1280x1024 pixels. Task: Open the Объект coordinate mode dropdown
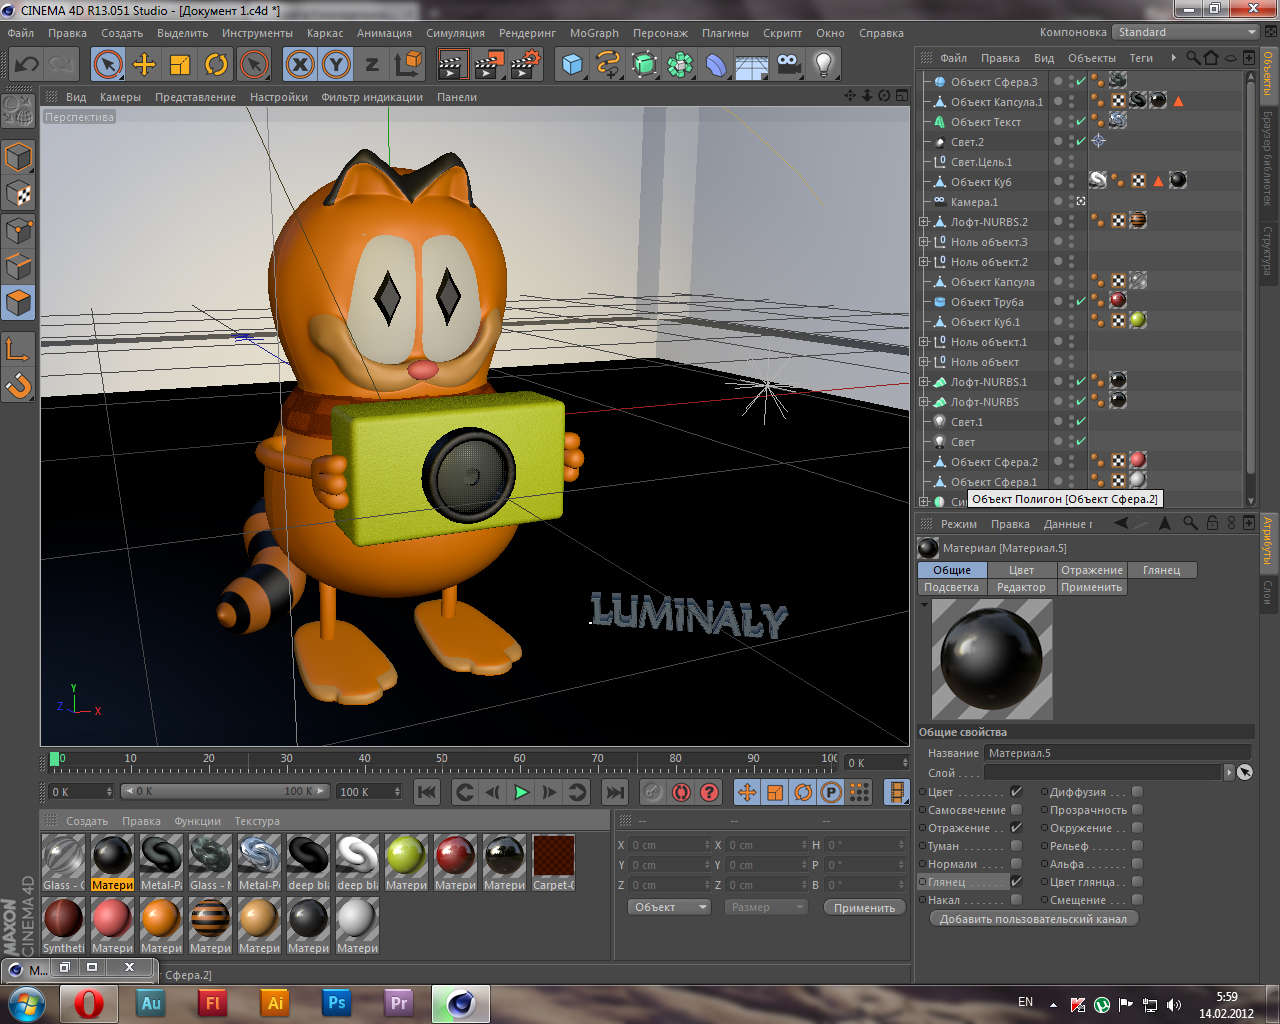point(669,907)
